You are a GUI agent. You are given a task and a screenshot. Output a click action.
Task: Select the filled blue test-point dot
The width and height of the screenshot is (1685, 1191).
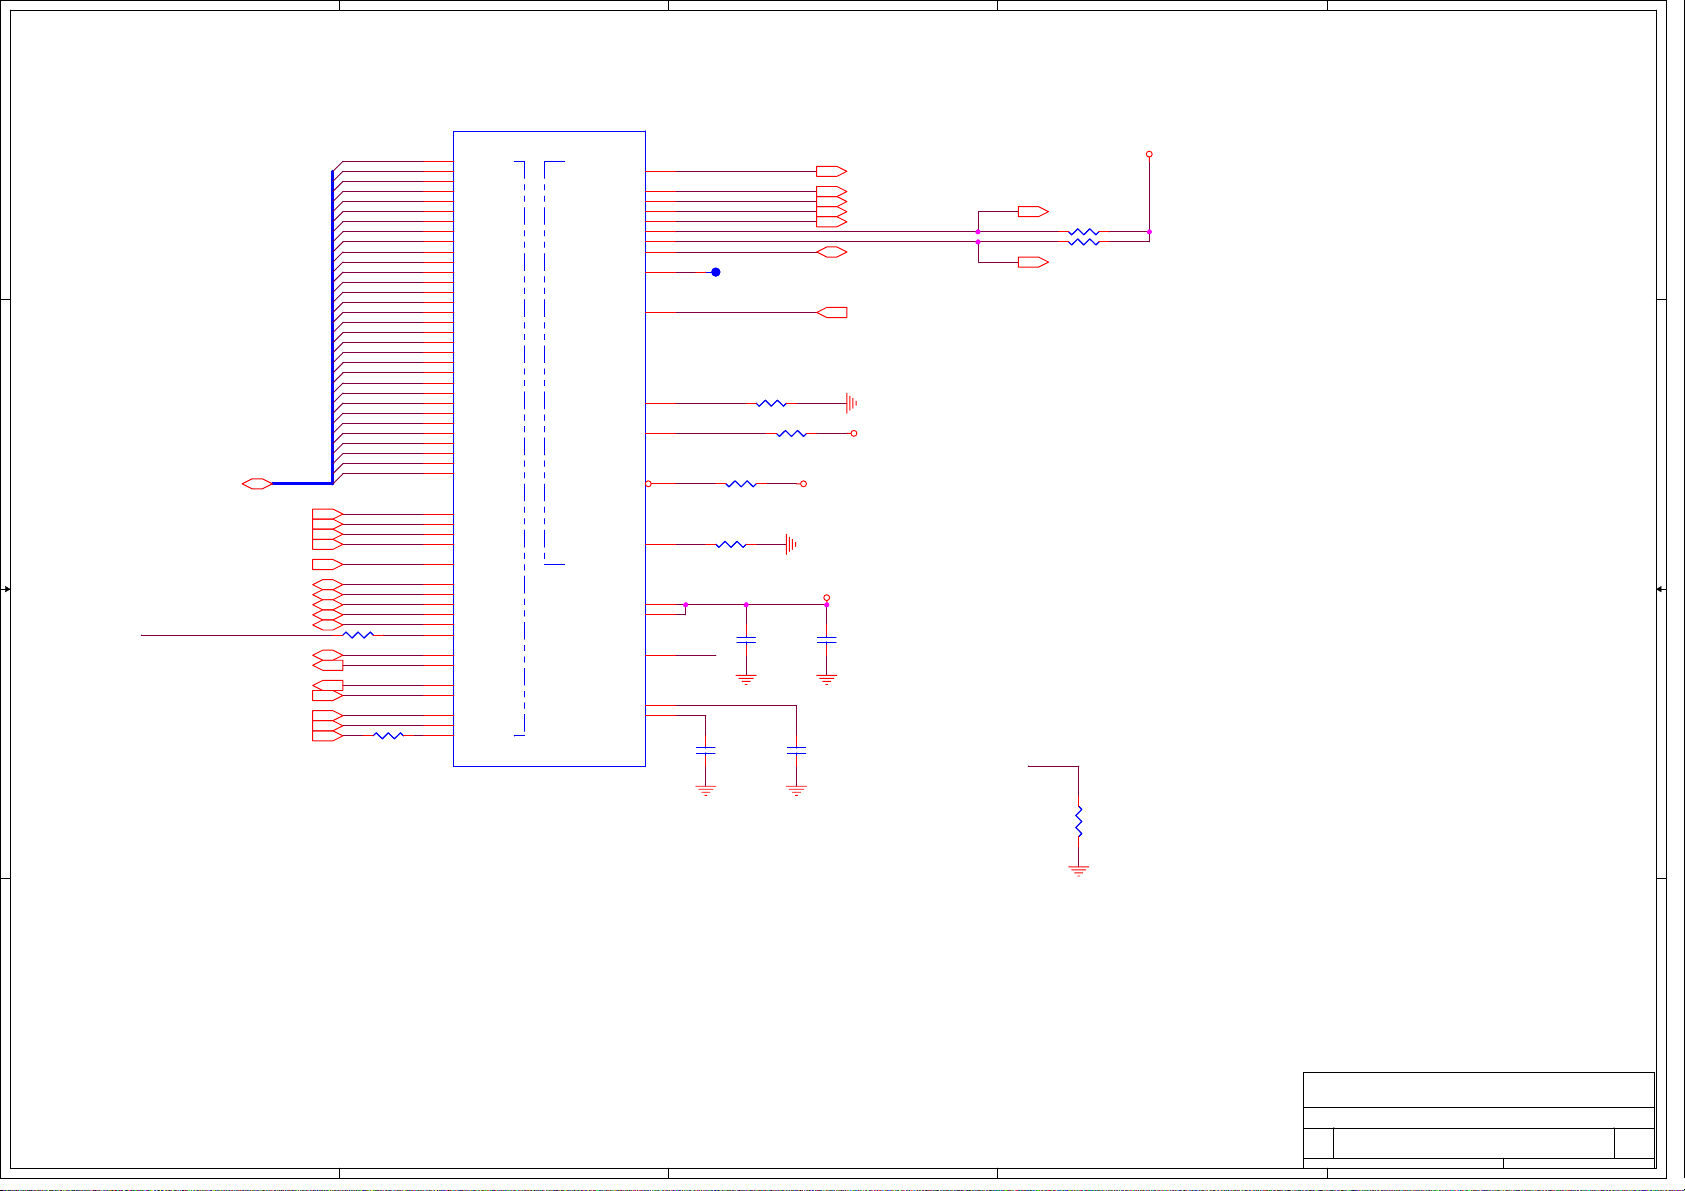pyautogui.click(x=716, y=272)
